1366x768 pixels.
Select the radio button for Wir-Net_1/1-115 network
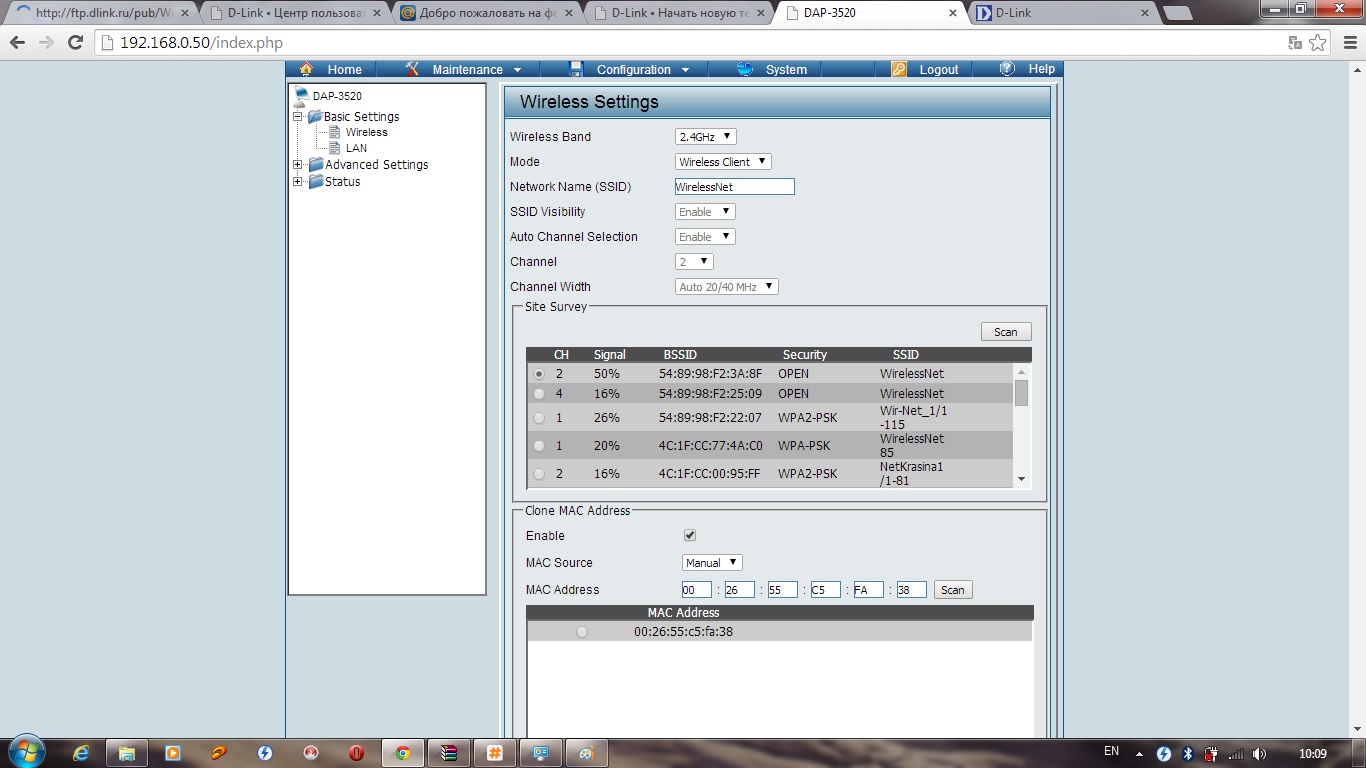pos(540,418)
